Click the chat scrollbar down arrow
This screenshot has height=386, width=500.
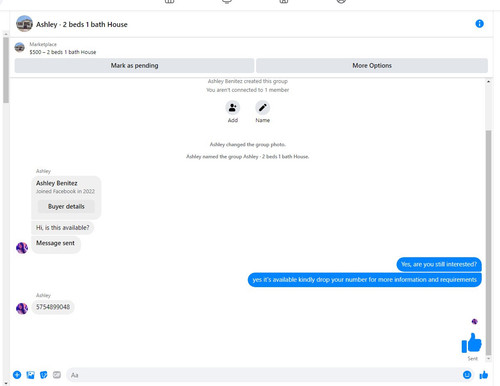(x=488, y=359)
